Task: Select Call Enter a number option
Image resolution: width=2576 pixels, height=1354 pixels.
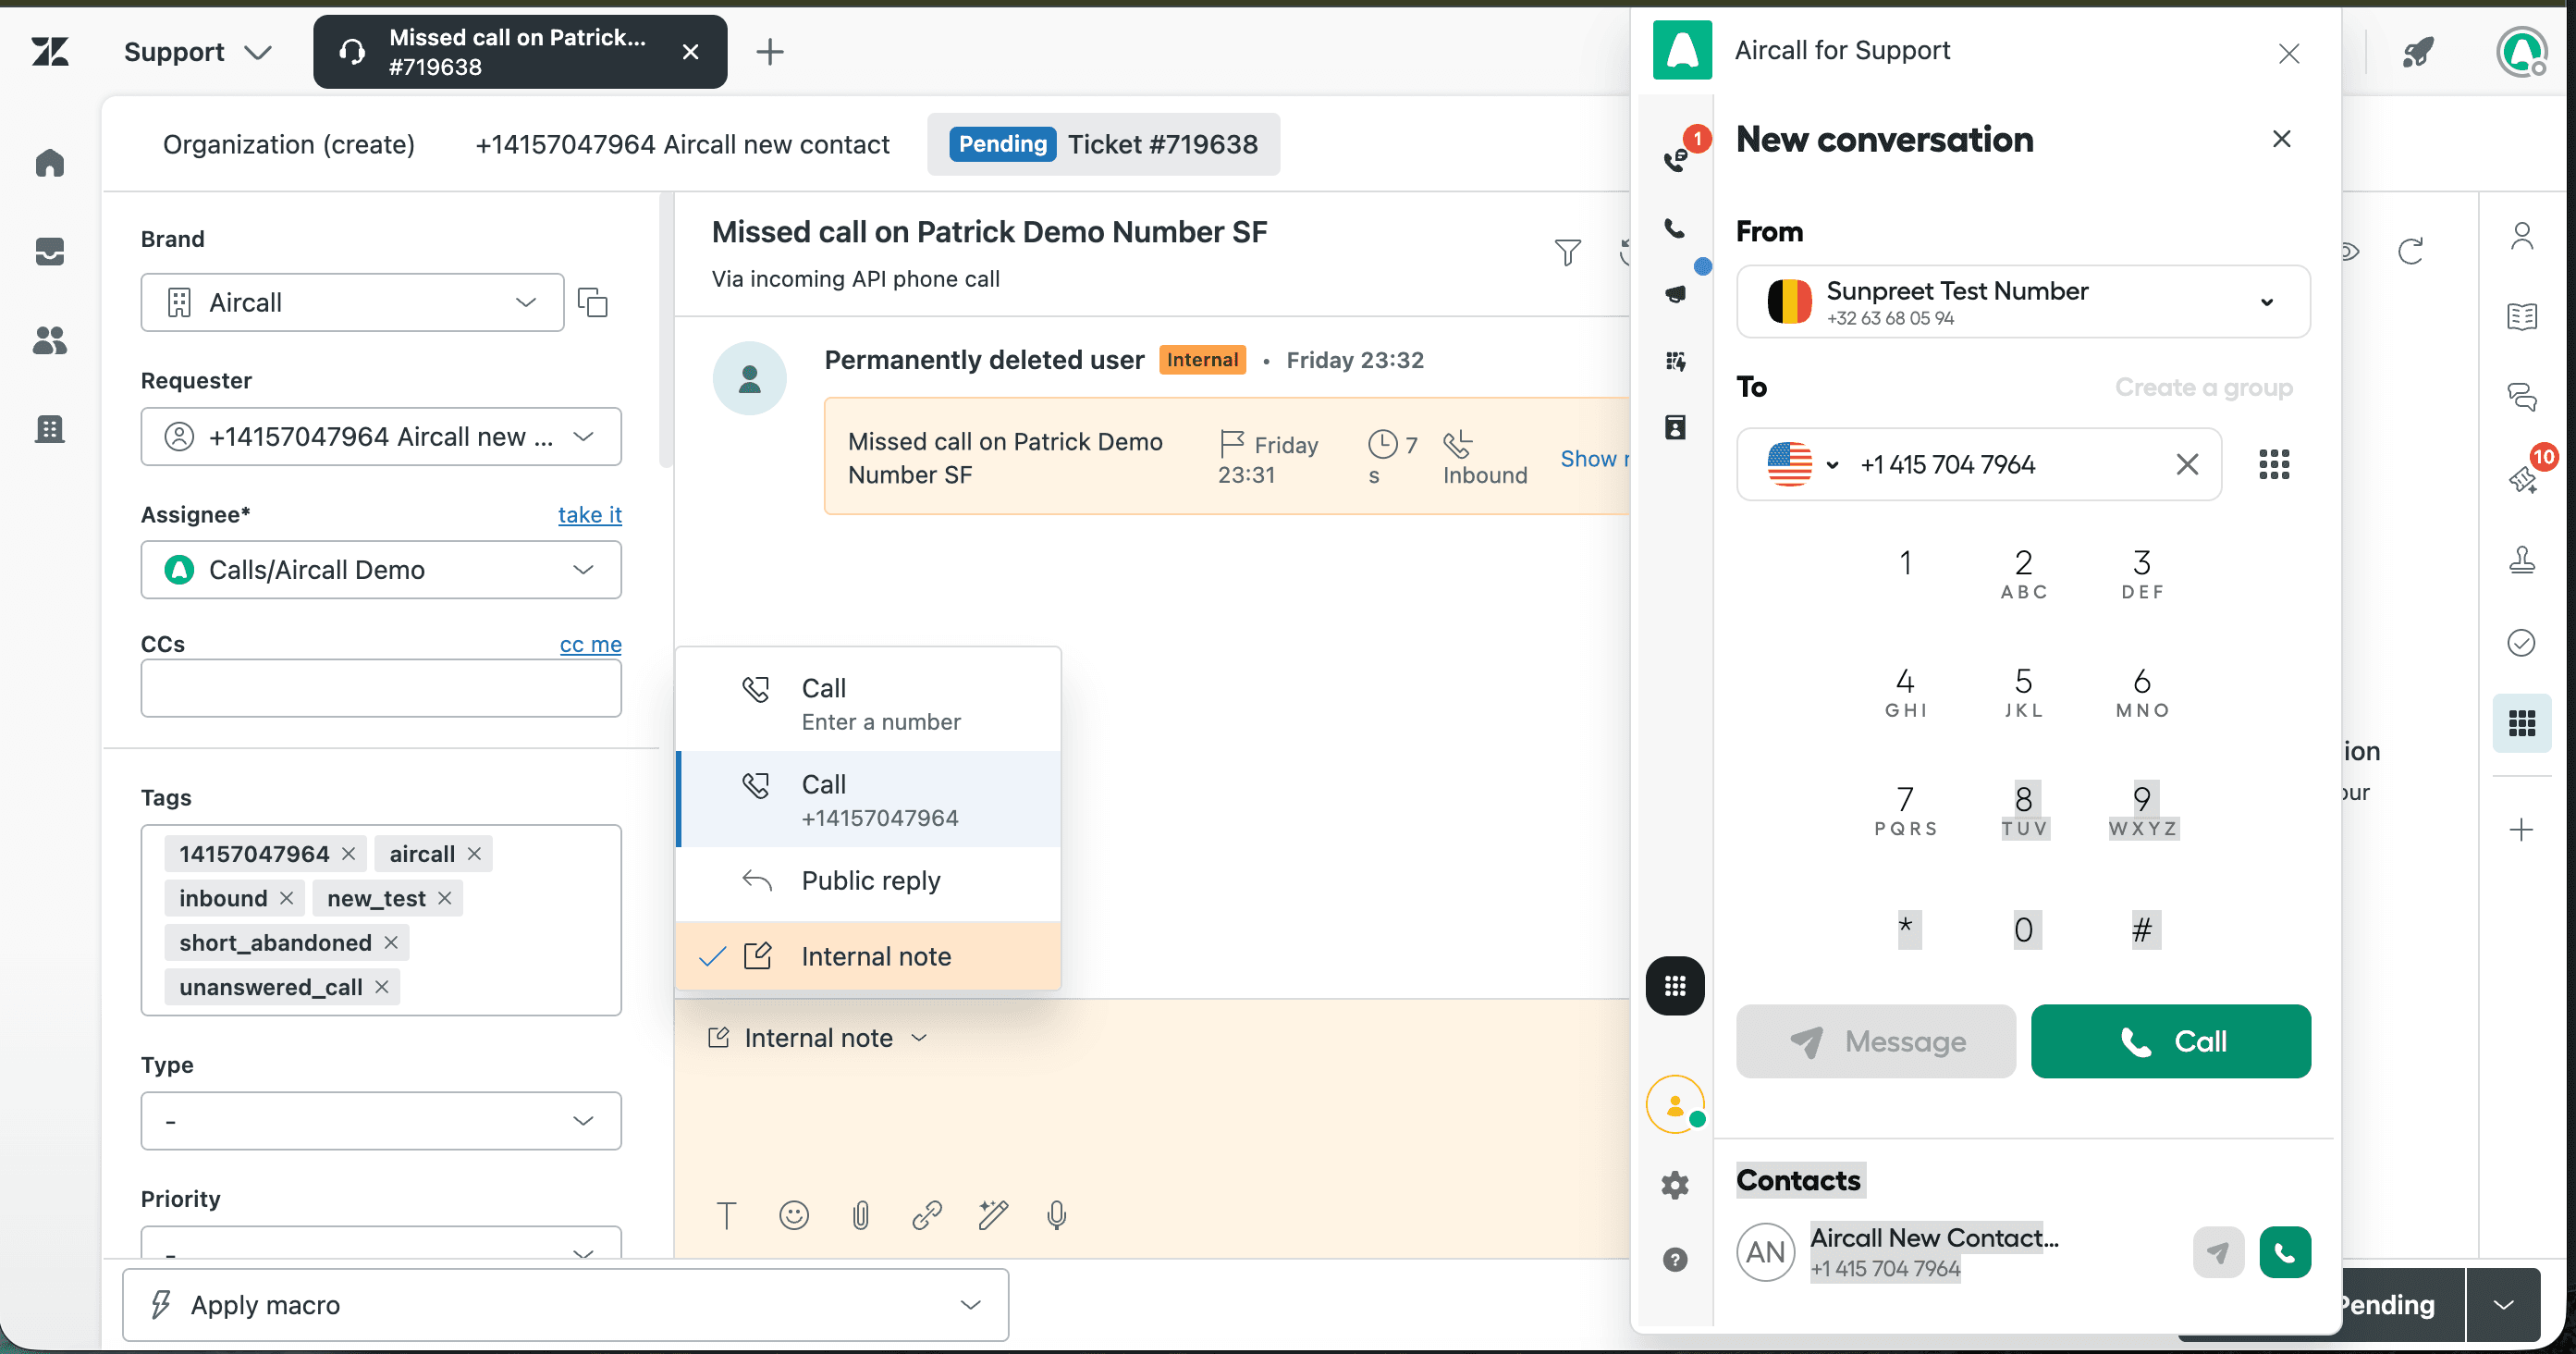Action: pyautogui.click(x=868, y=703)
